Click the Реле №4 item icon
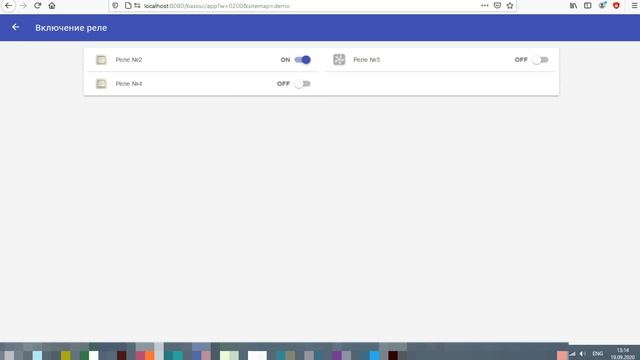640x360 pixels. pos(101,84)
